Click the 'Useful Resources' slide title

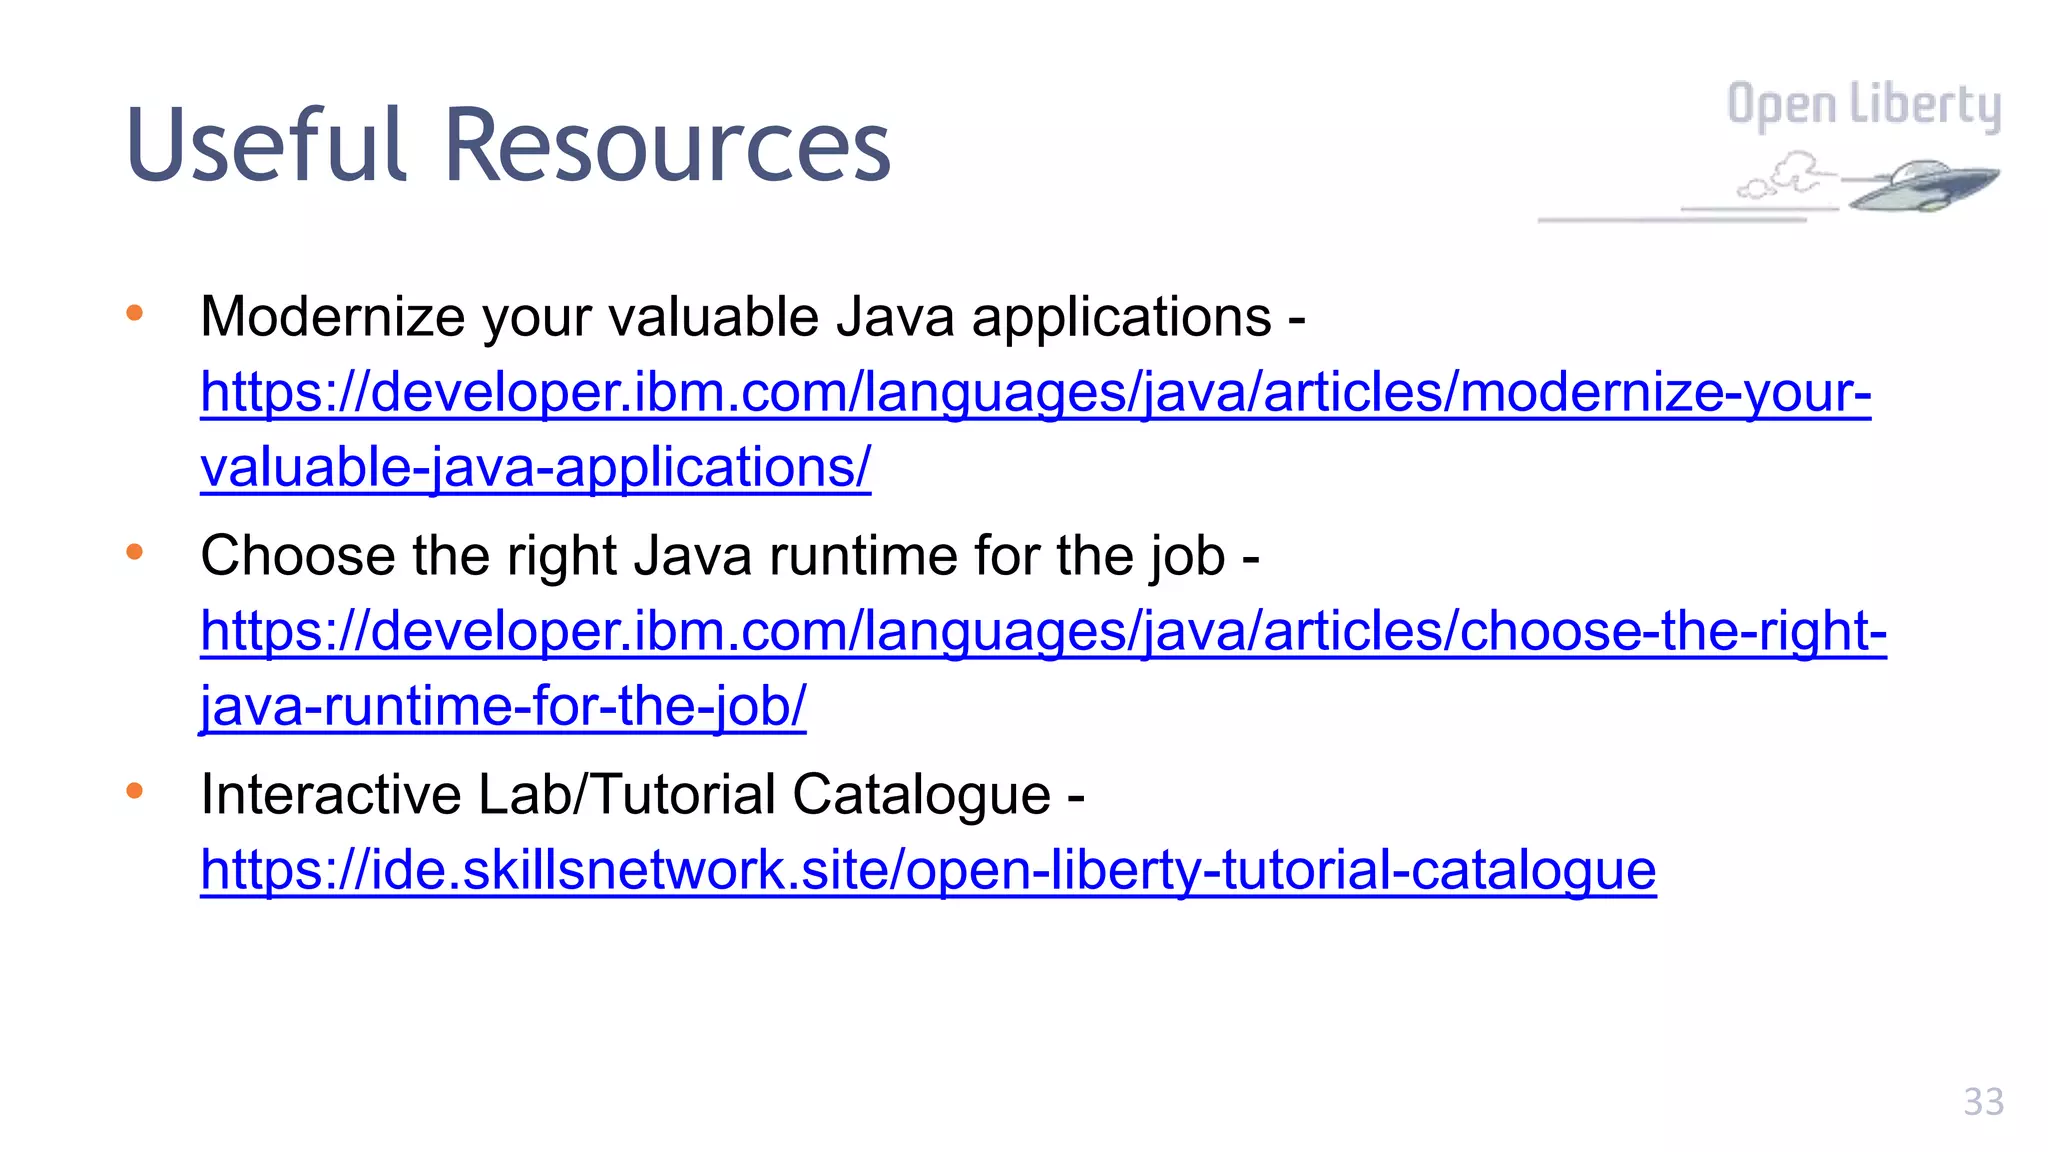click(x=508, y=146)
